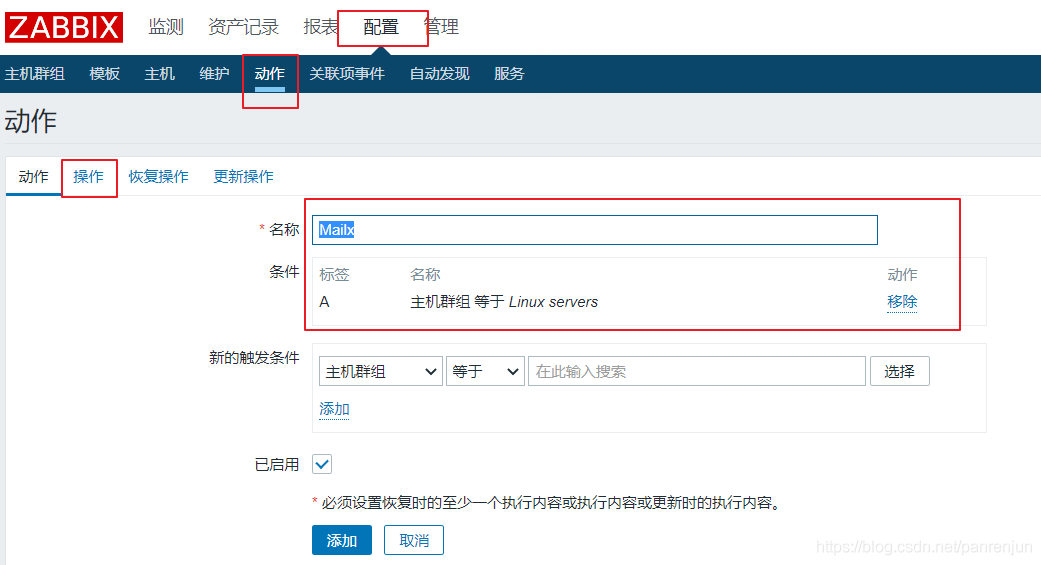
Task: Open the 资产记录 top menu
Action: (244, 27)
